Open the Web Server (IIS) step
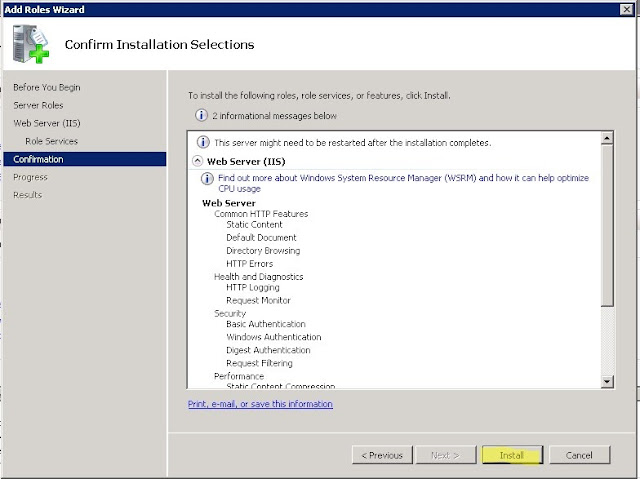640x479 pixels. click(47, 123)
